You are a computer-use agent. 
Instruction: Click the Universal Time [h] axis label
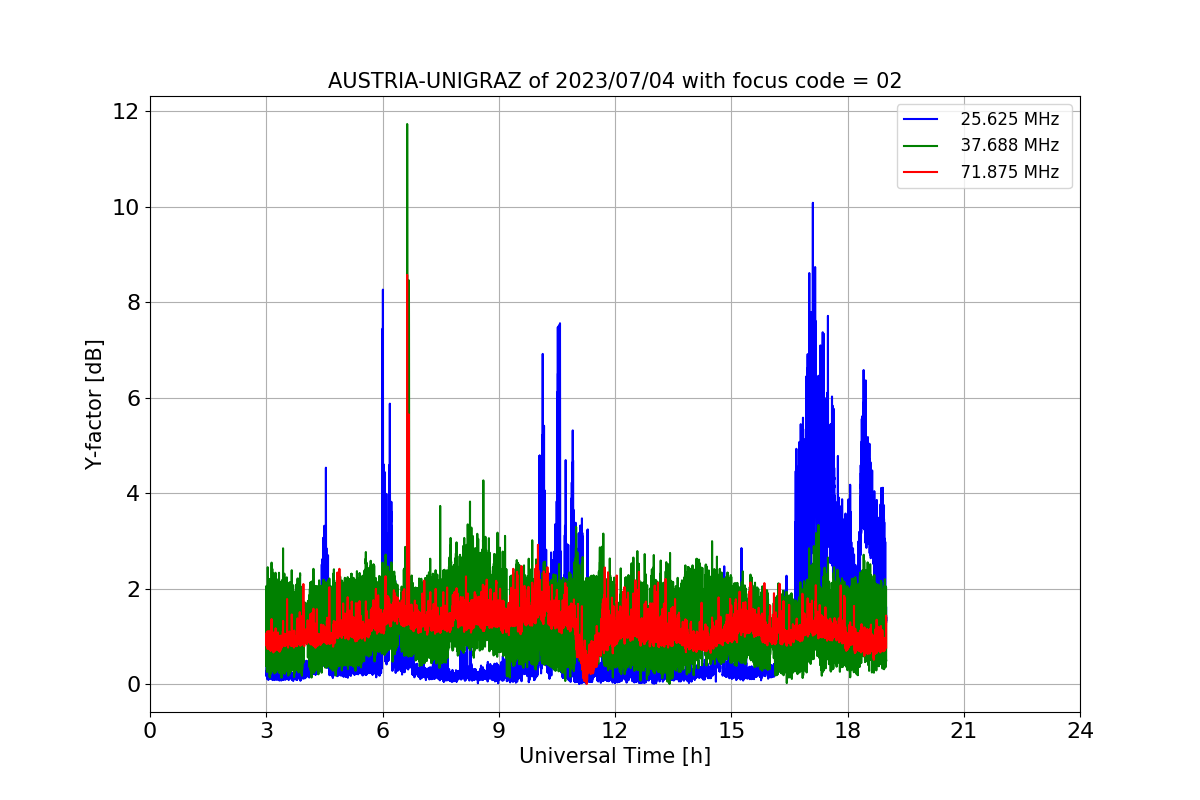click(x=615, y=756)
